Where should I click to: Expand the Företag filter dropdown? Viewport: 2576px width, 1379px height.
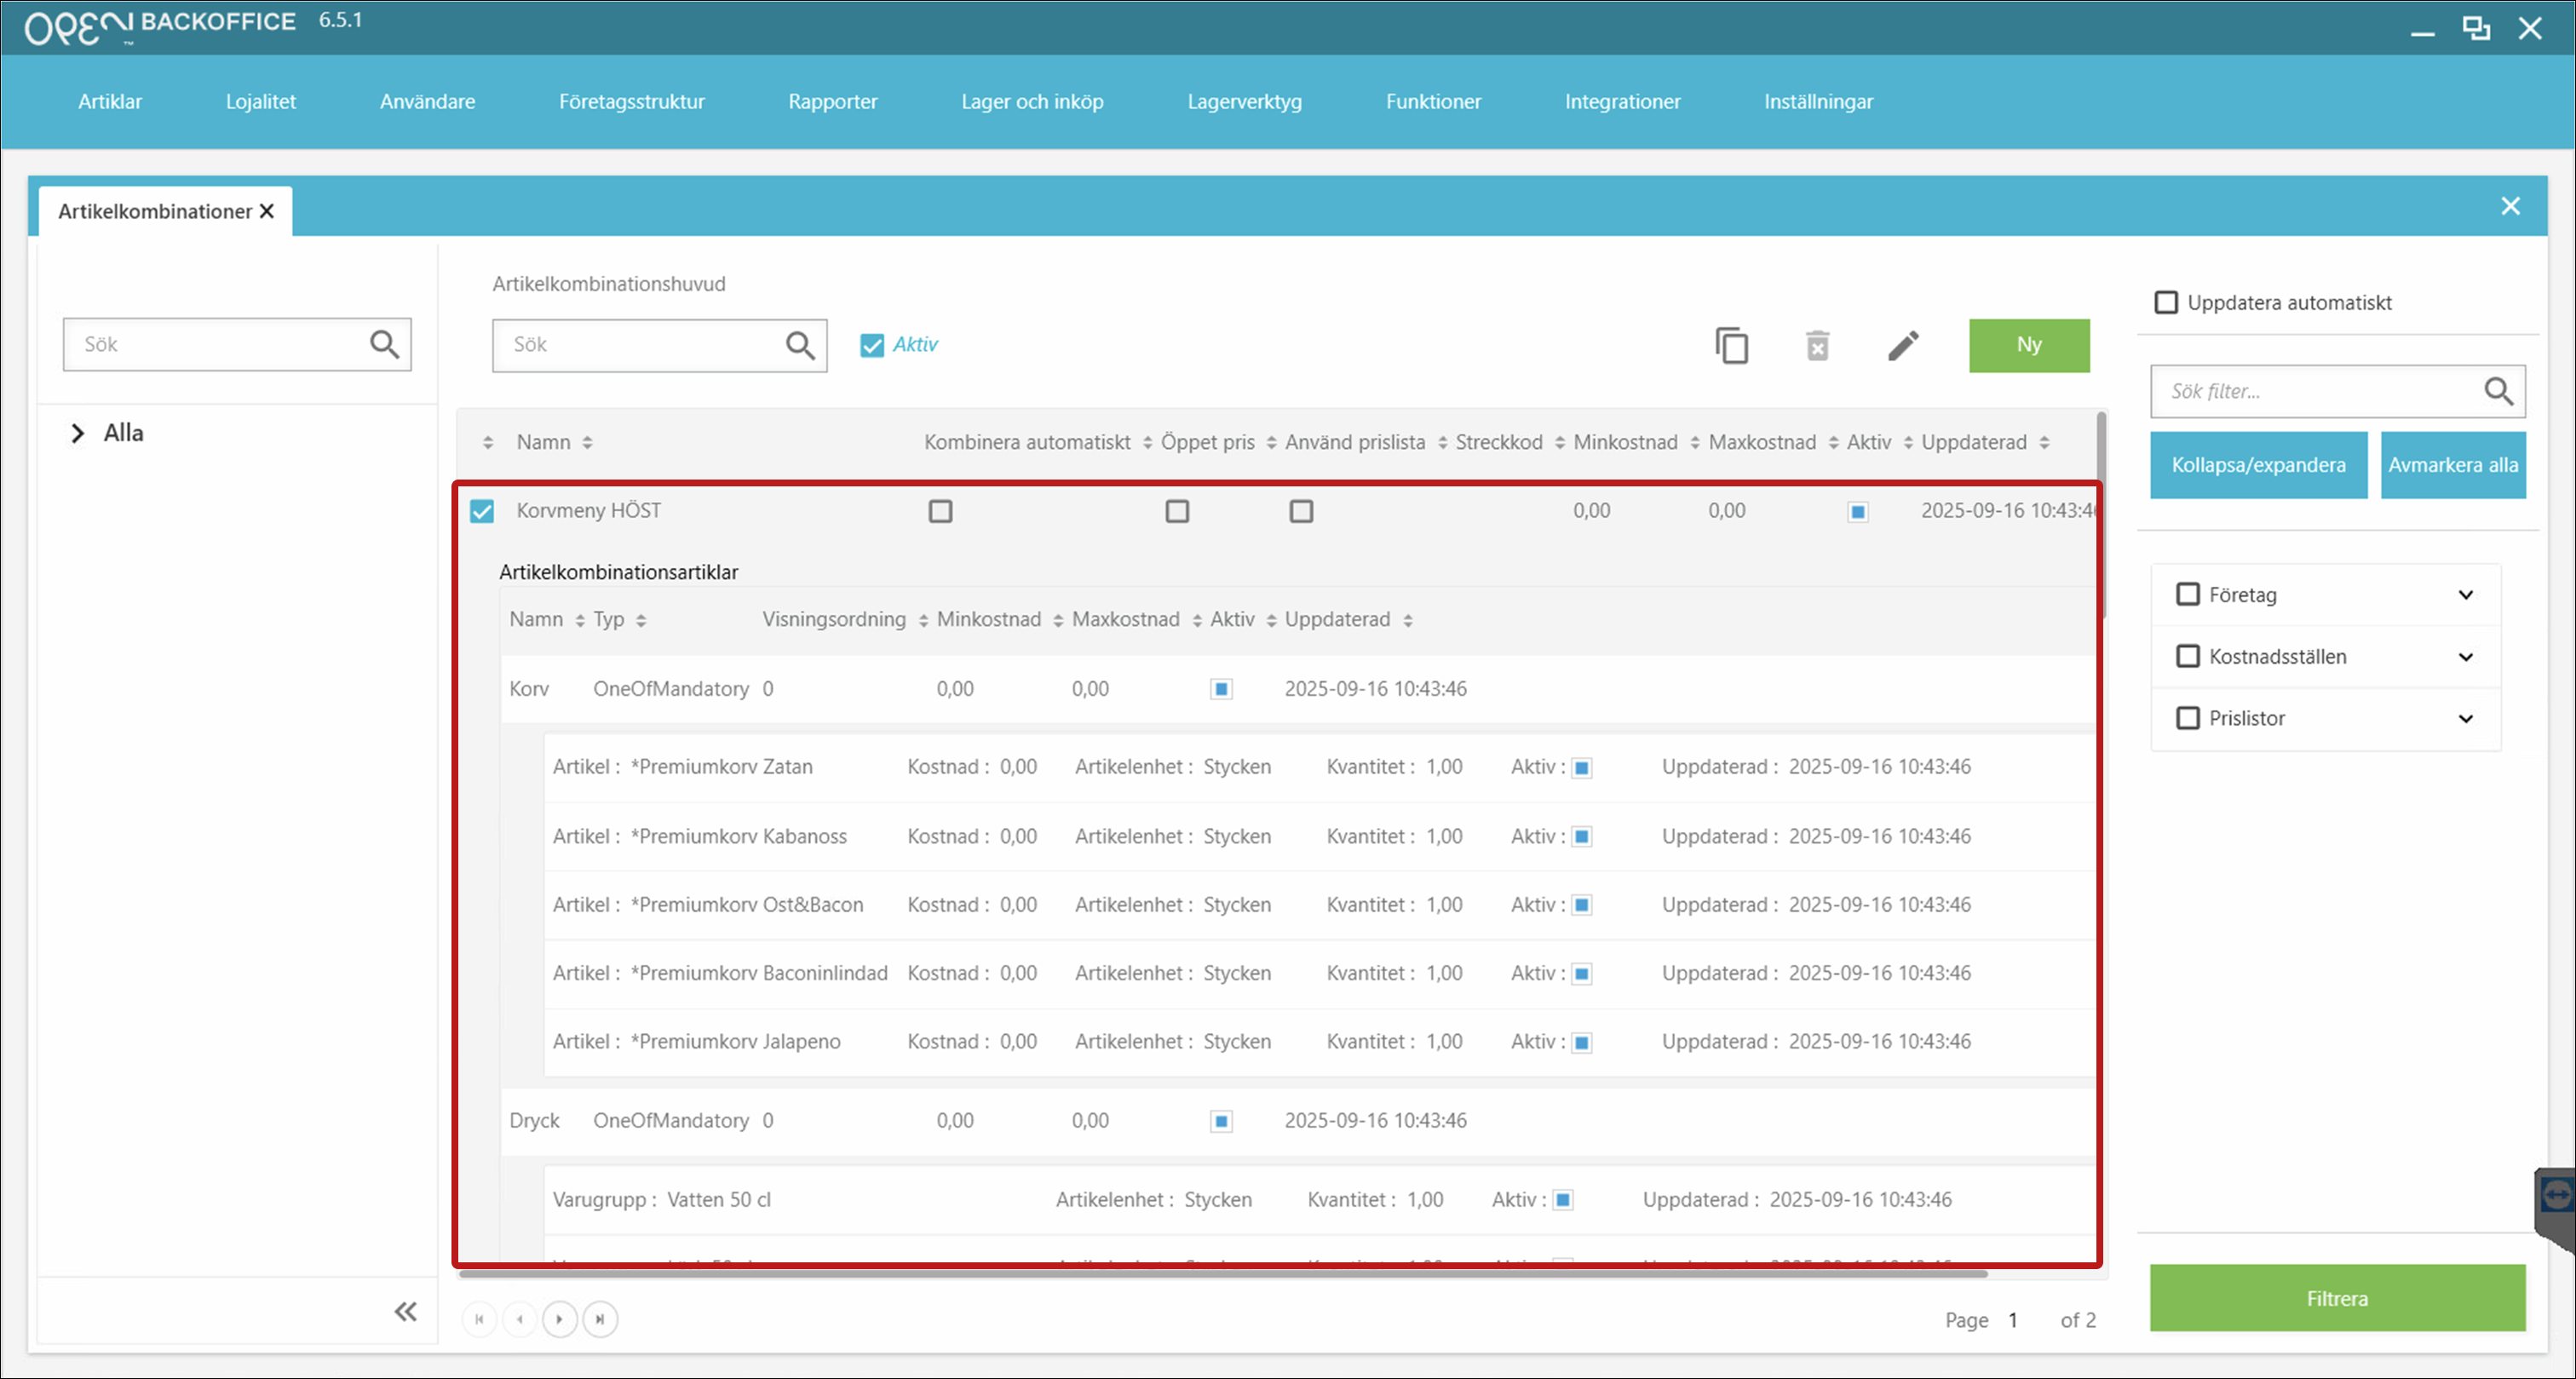(x=2465, y=595)
